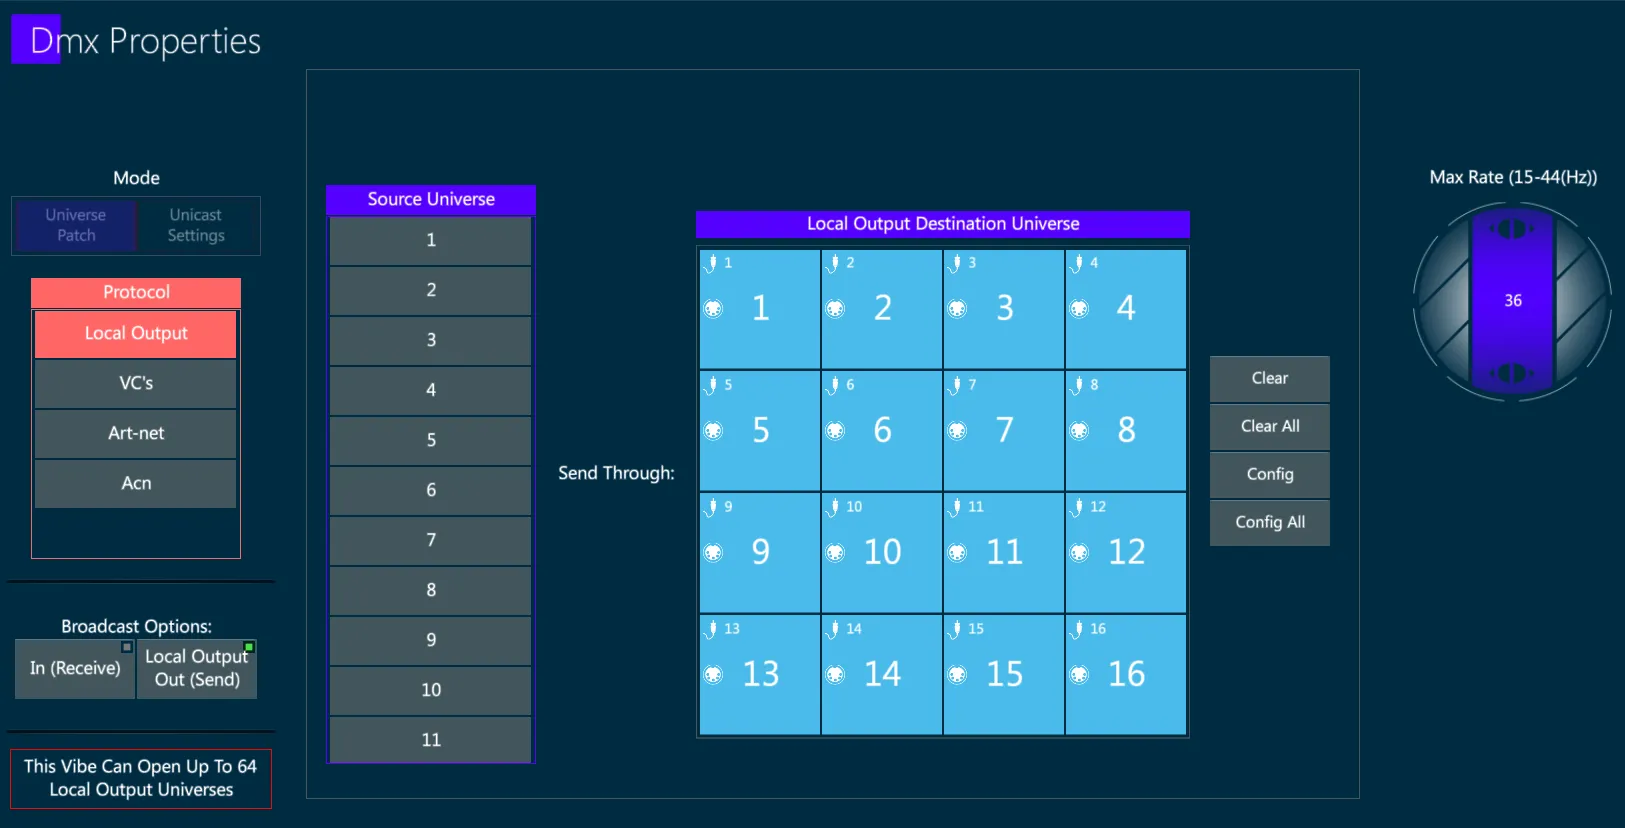1625x828 pixels.
Task: Toggle In (Receive) broadcast option
Action: pyautogui.click(x=75, y=668)
